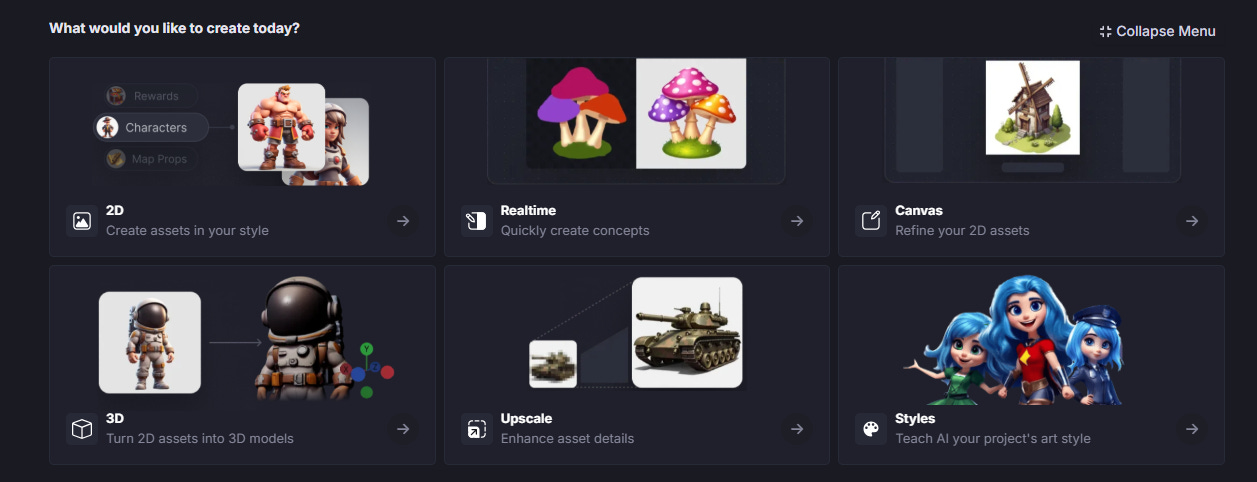Open Realtime via its arrow icon

pyautogui.click(x=797, y=221)
